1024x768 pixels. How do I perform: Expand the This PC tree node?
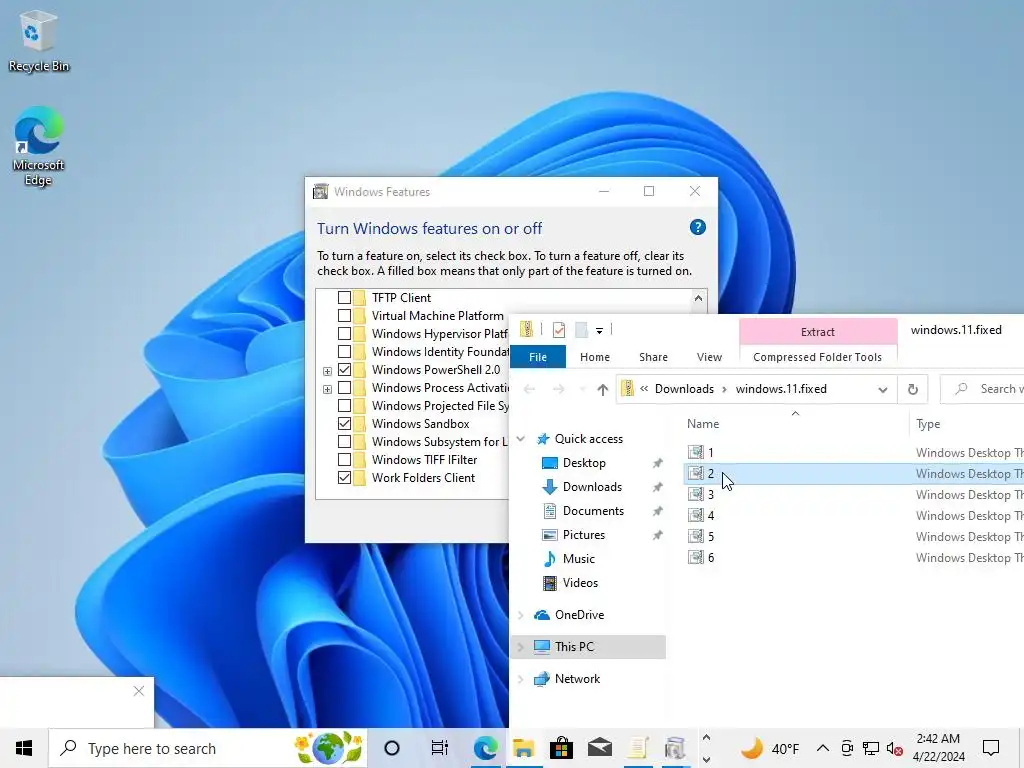(x=520, y=647)
